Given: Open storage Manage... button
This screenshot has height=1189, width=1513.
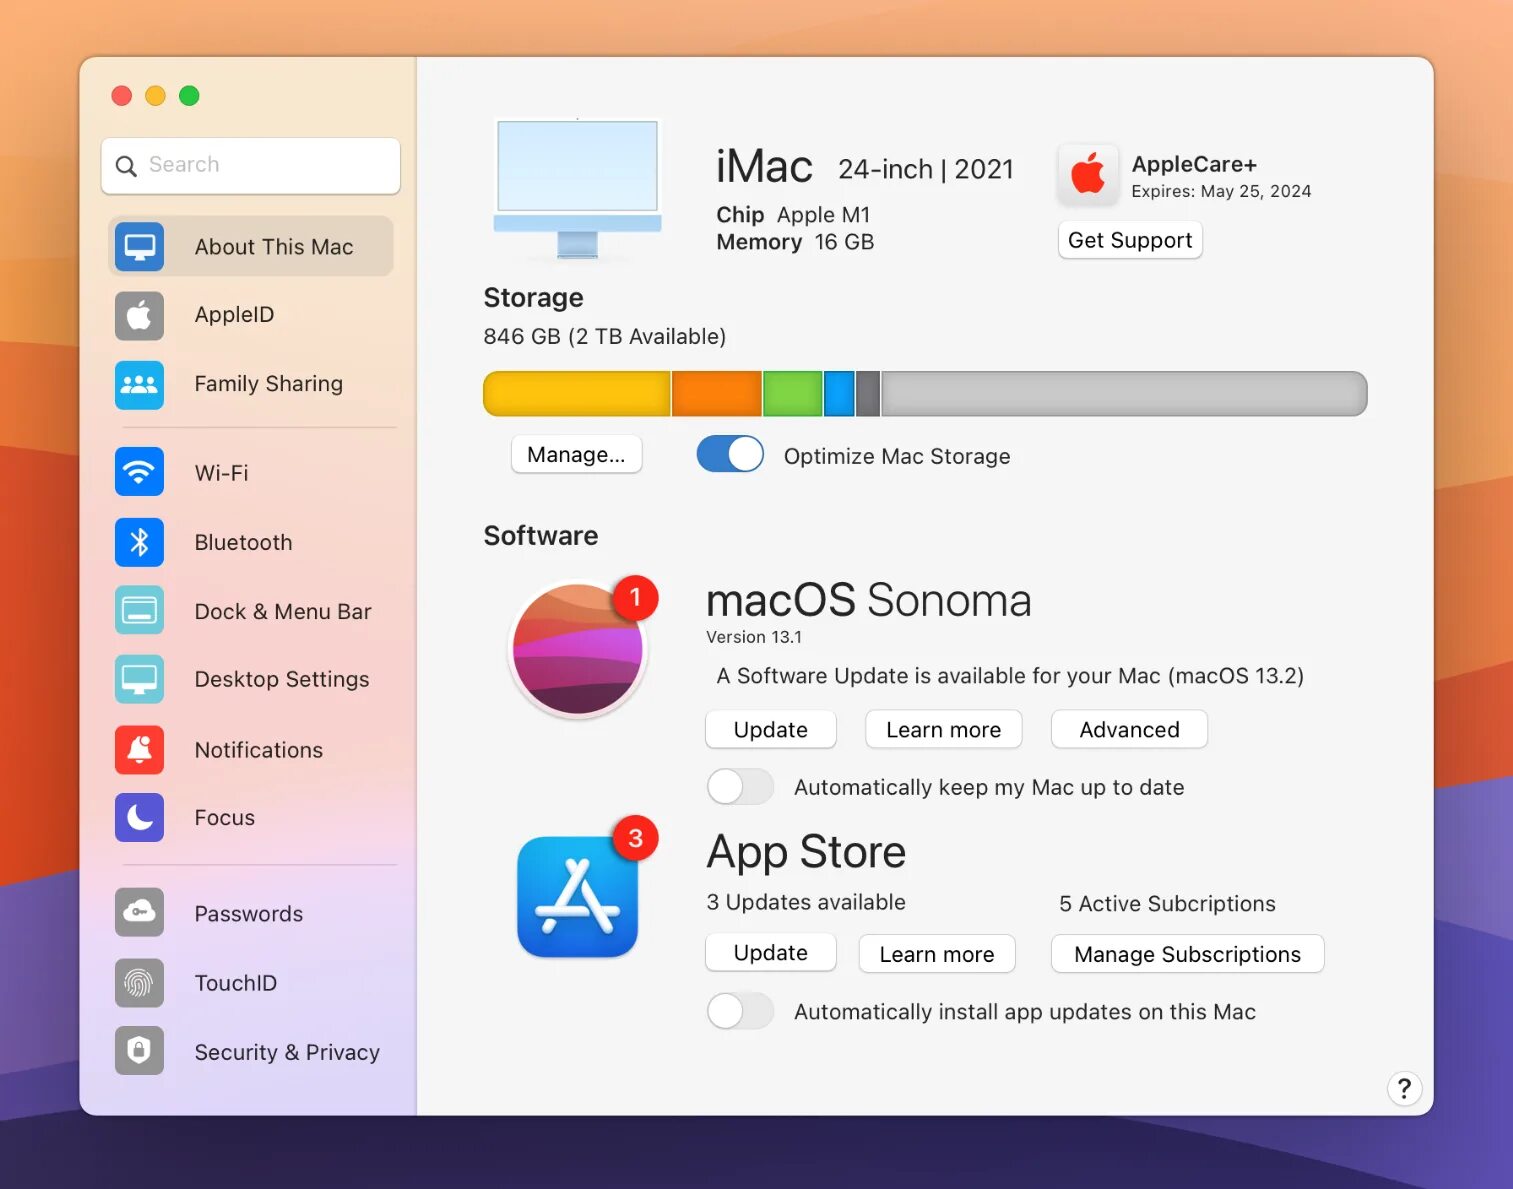Looking at the screenshot, I should point(576,455).
